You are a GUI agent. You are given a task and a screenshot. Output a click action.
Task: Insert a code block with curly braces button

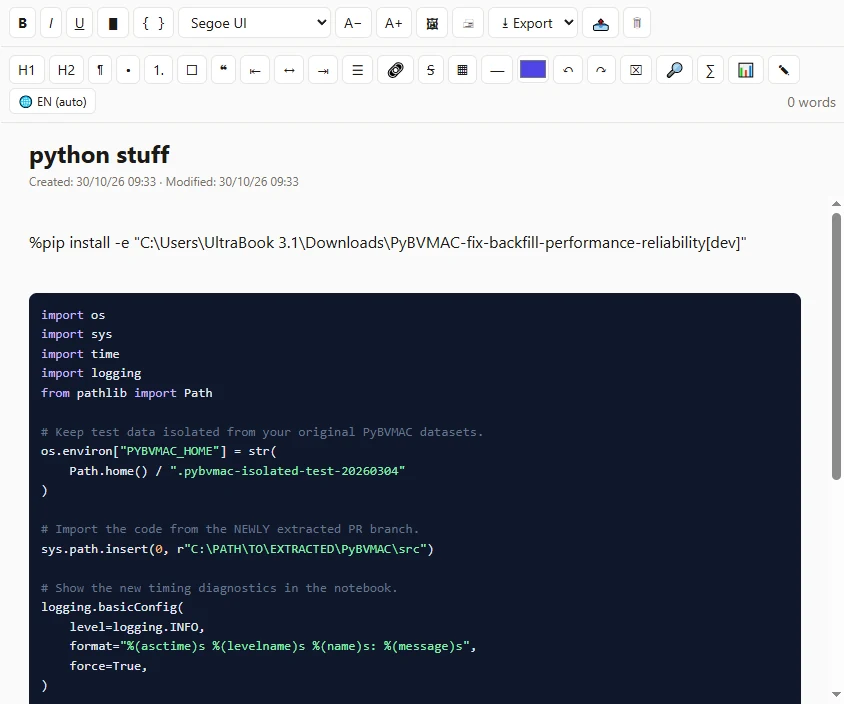point(153,23)
